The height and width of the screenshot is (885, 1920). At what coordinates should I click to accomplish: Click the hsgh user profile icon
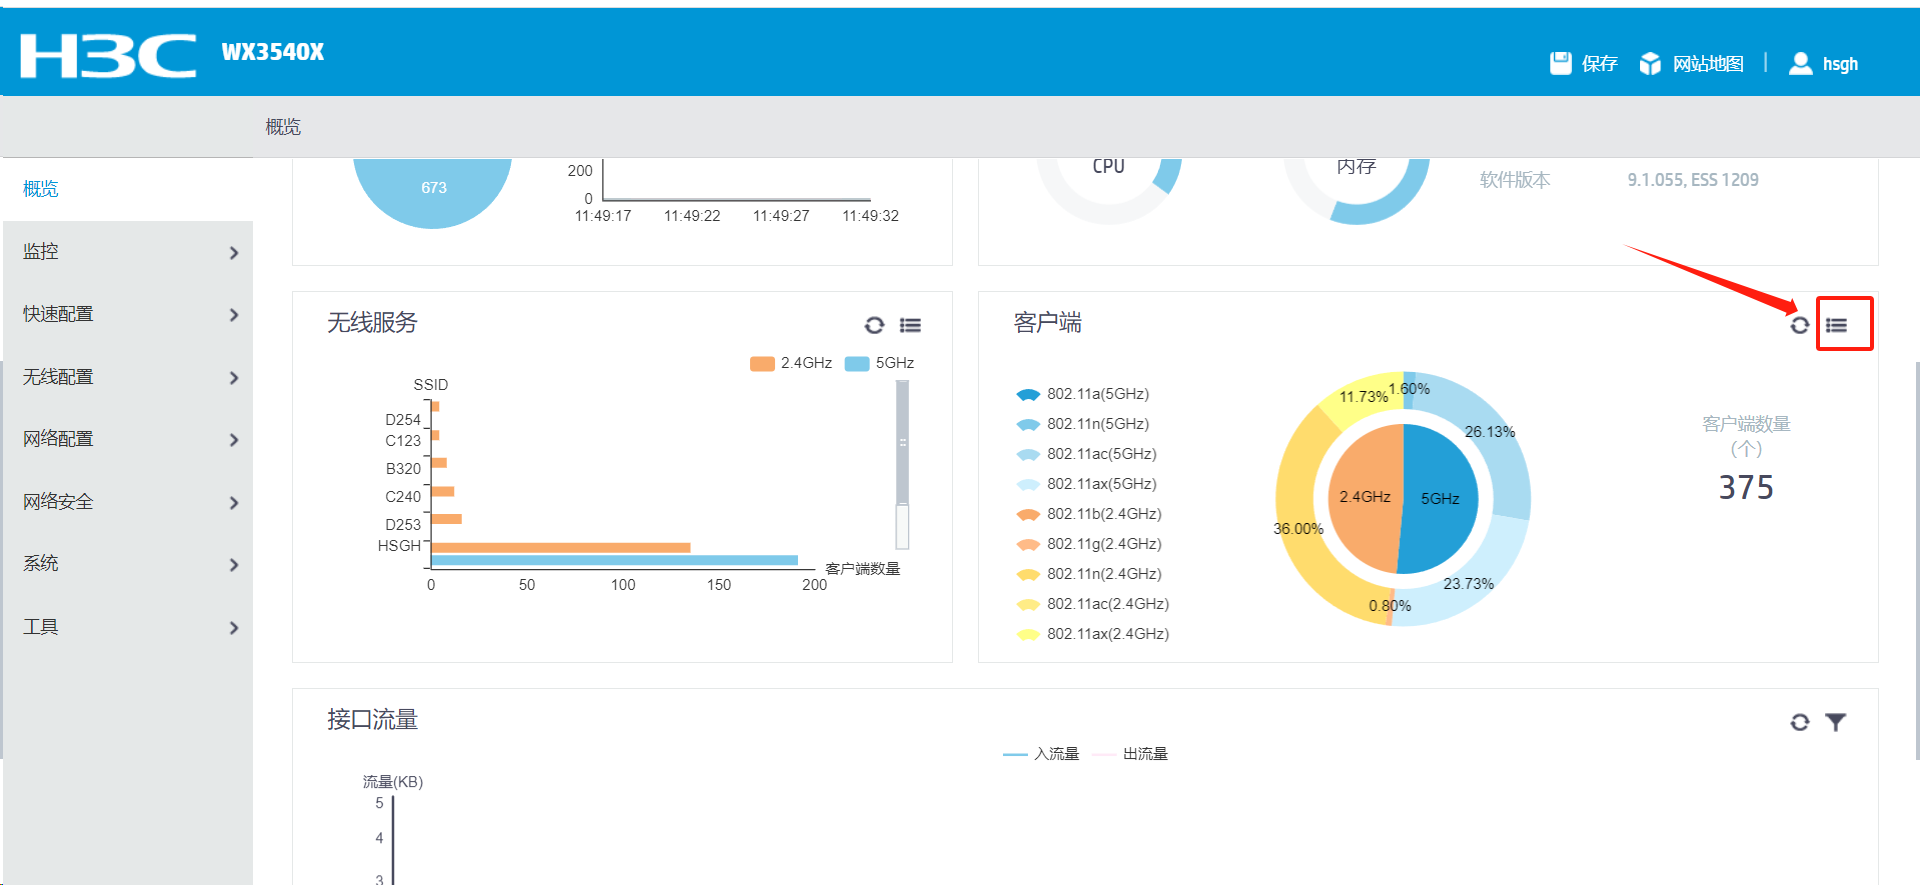pyautogui.click(x=1800, y=63)
